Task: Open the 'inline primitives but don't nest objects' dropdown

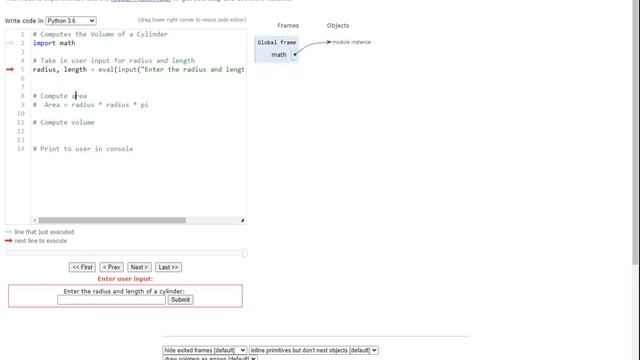Action: [313, 350]
